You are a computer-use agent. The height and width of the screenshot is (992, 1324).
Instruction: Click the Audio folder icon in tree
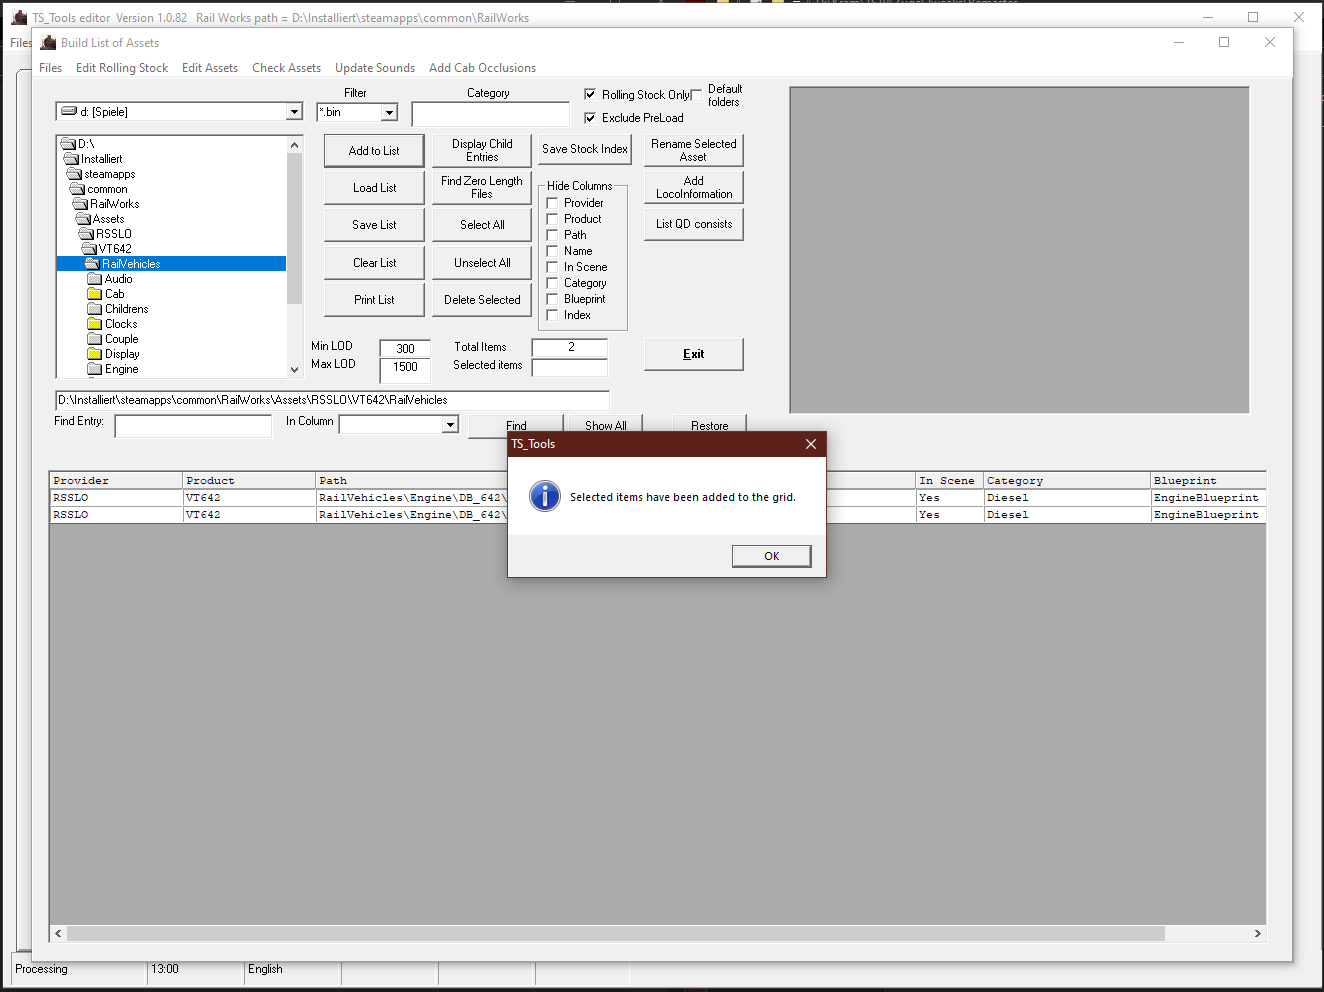tap(94, 279)
